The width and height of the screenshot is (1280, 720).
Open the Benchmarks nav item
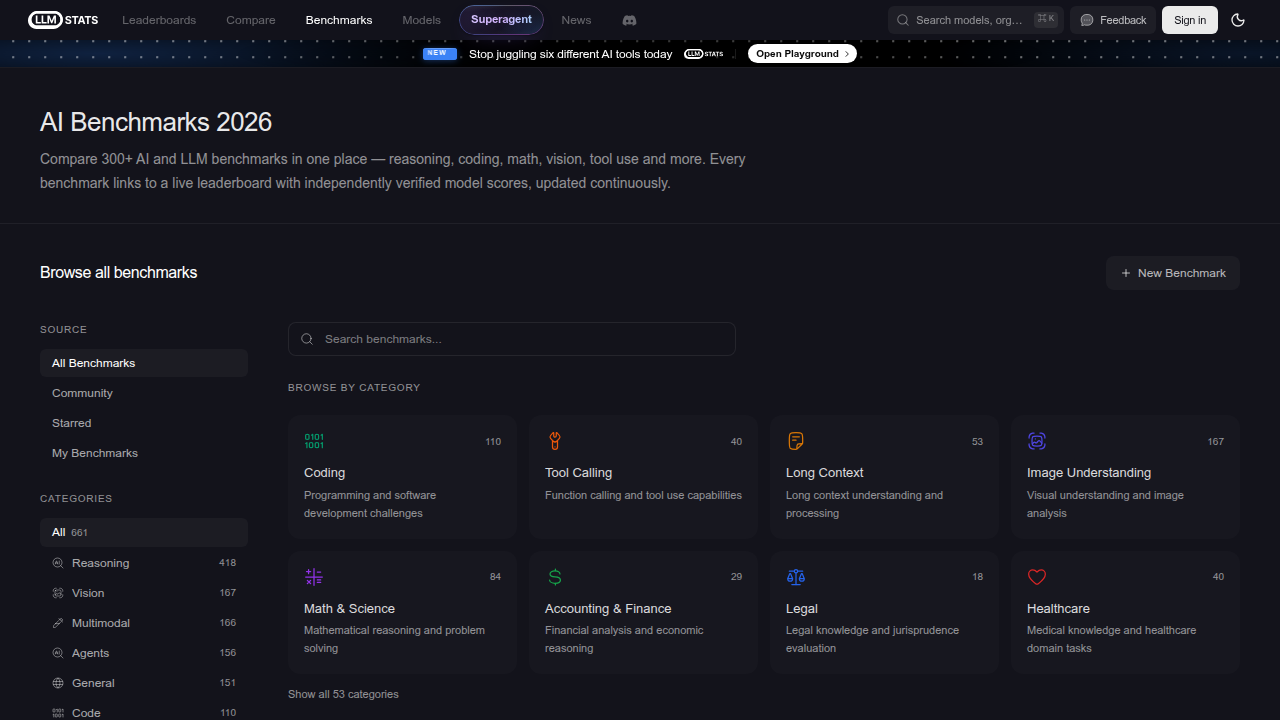339,20
